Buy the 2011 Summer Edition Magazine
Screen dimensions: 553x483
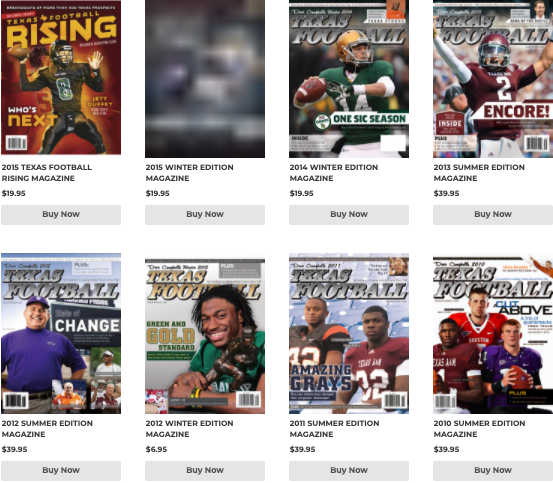coord(349,471)
